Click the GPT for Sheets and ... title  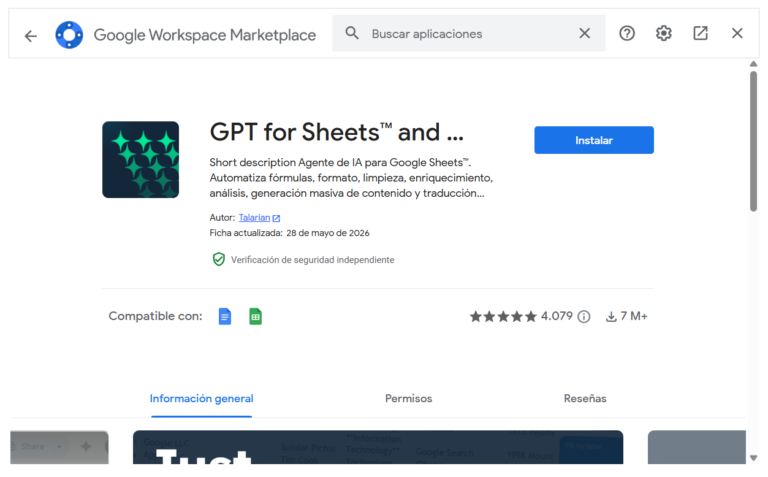click(x=336, y=132)
